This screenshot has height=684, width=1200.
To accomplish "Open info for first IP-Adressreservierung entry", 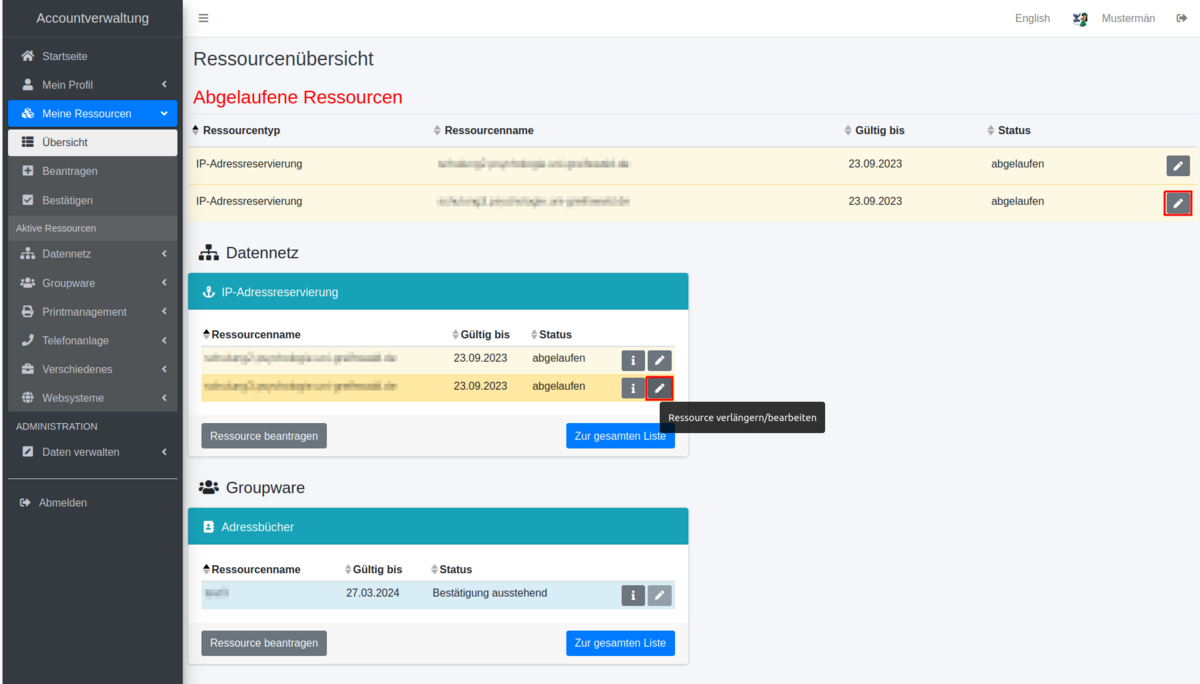I will pos(633,360).
